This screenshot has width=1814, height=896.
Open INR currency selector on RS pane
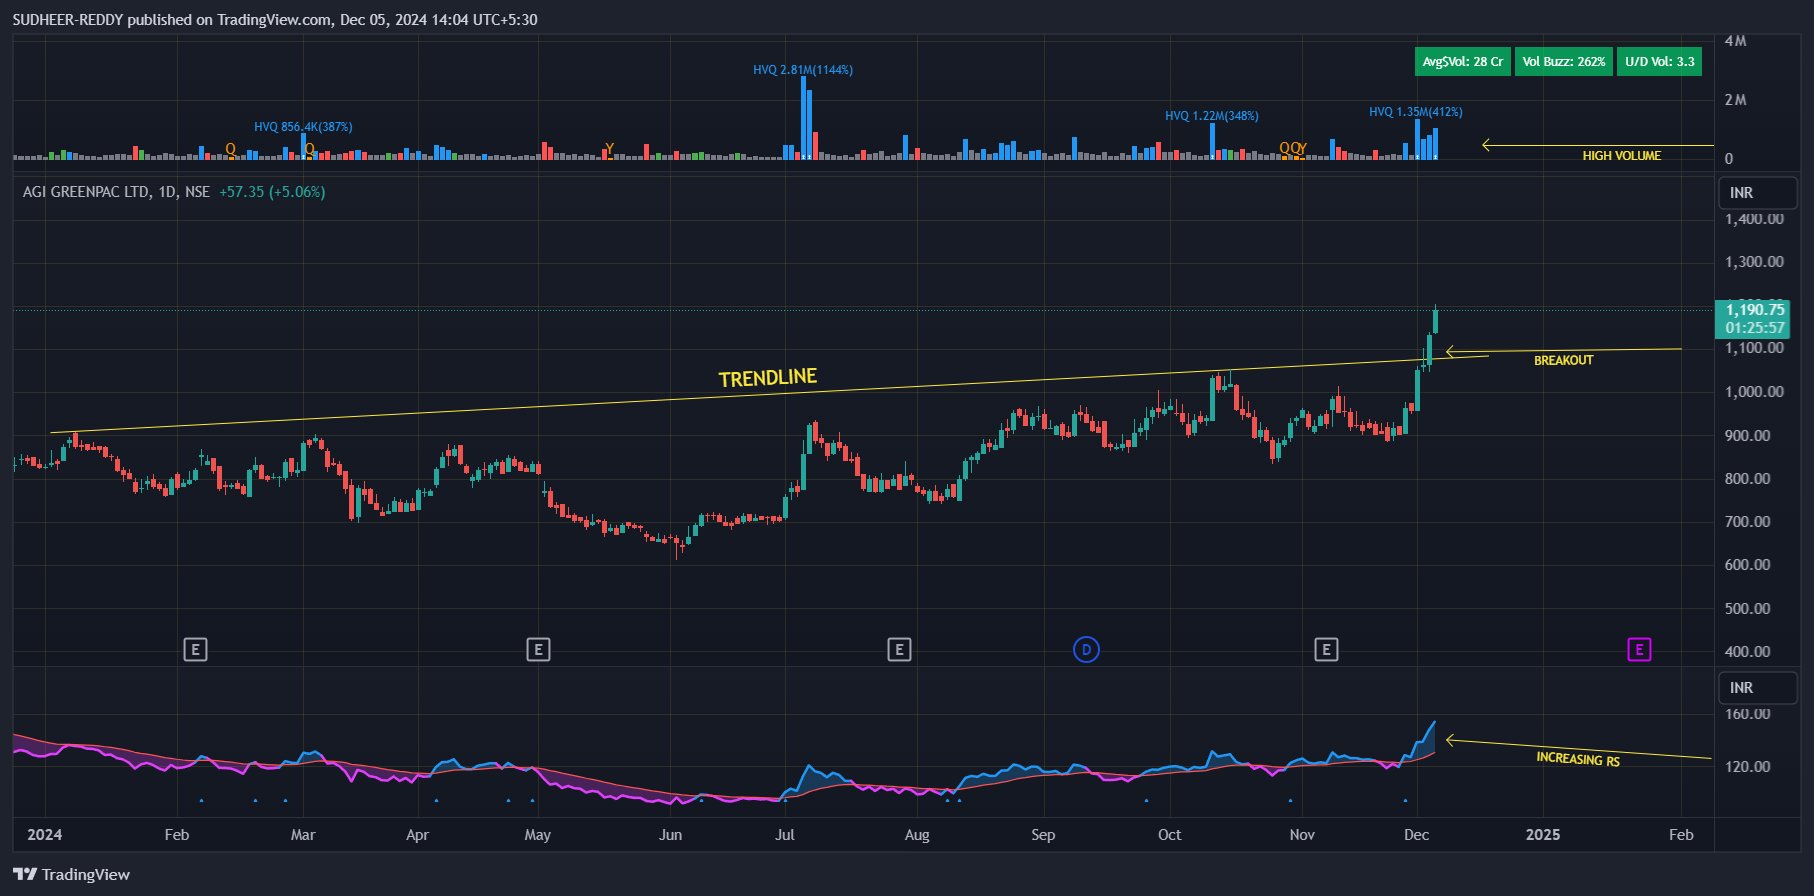tap(1758, 688)
